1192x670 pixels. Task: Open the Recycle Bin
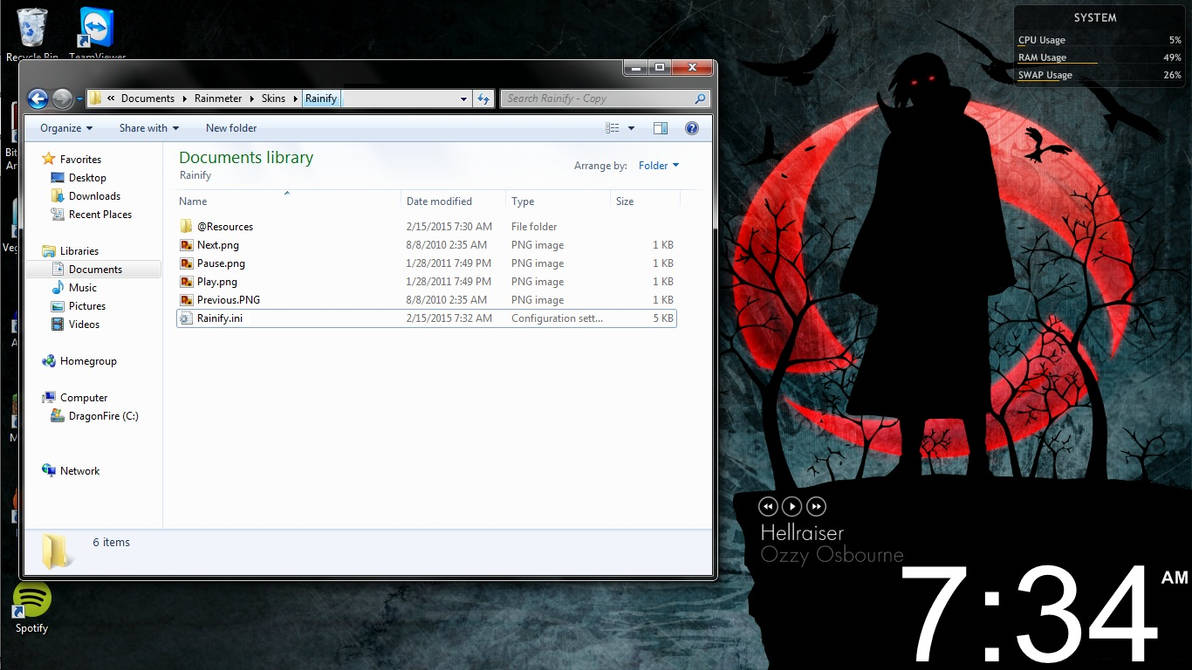30,22
